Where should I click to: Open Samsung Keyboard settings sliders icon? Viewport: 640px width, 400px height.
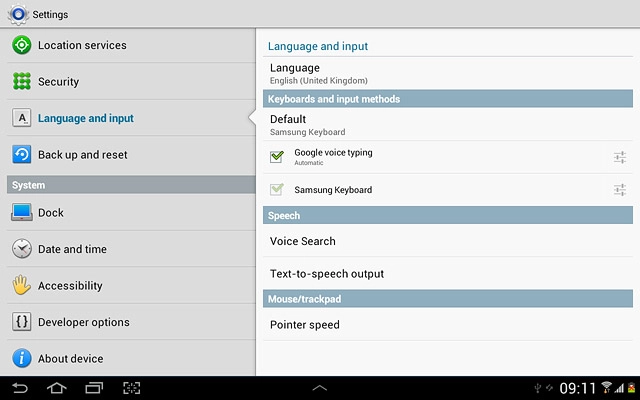click(x=620, y=190)
